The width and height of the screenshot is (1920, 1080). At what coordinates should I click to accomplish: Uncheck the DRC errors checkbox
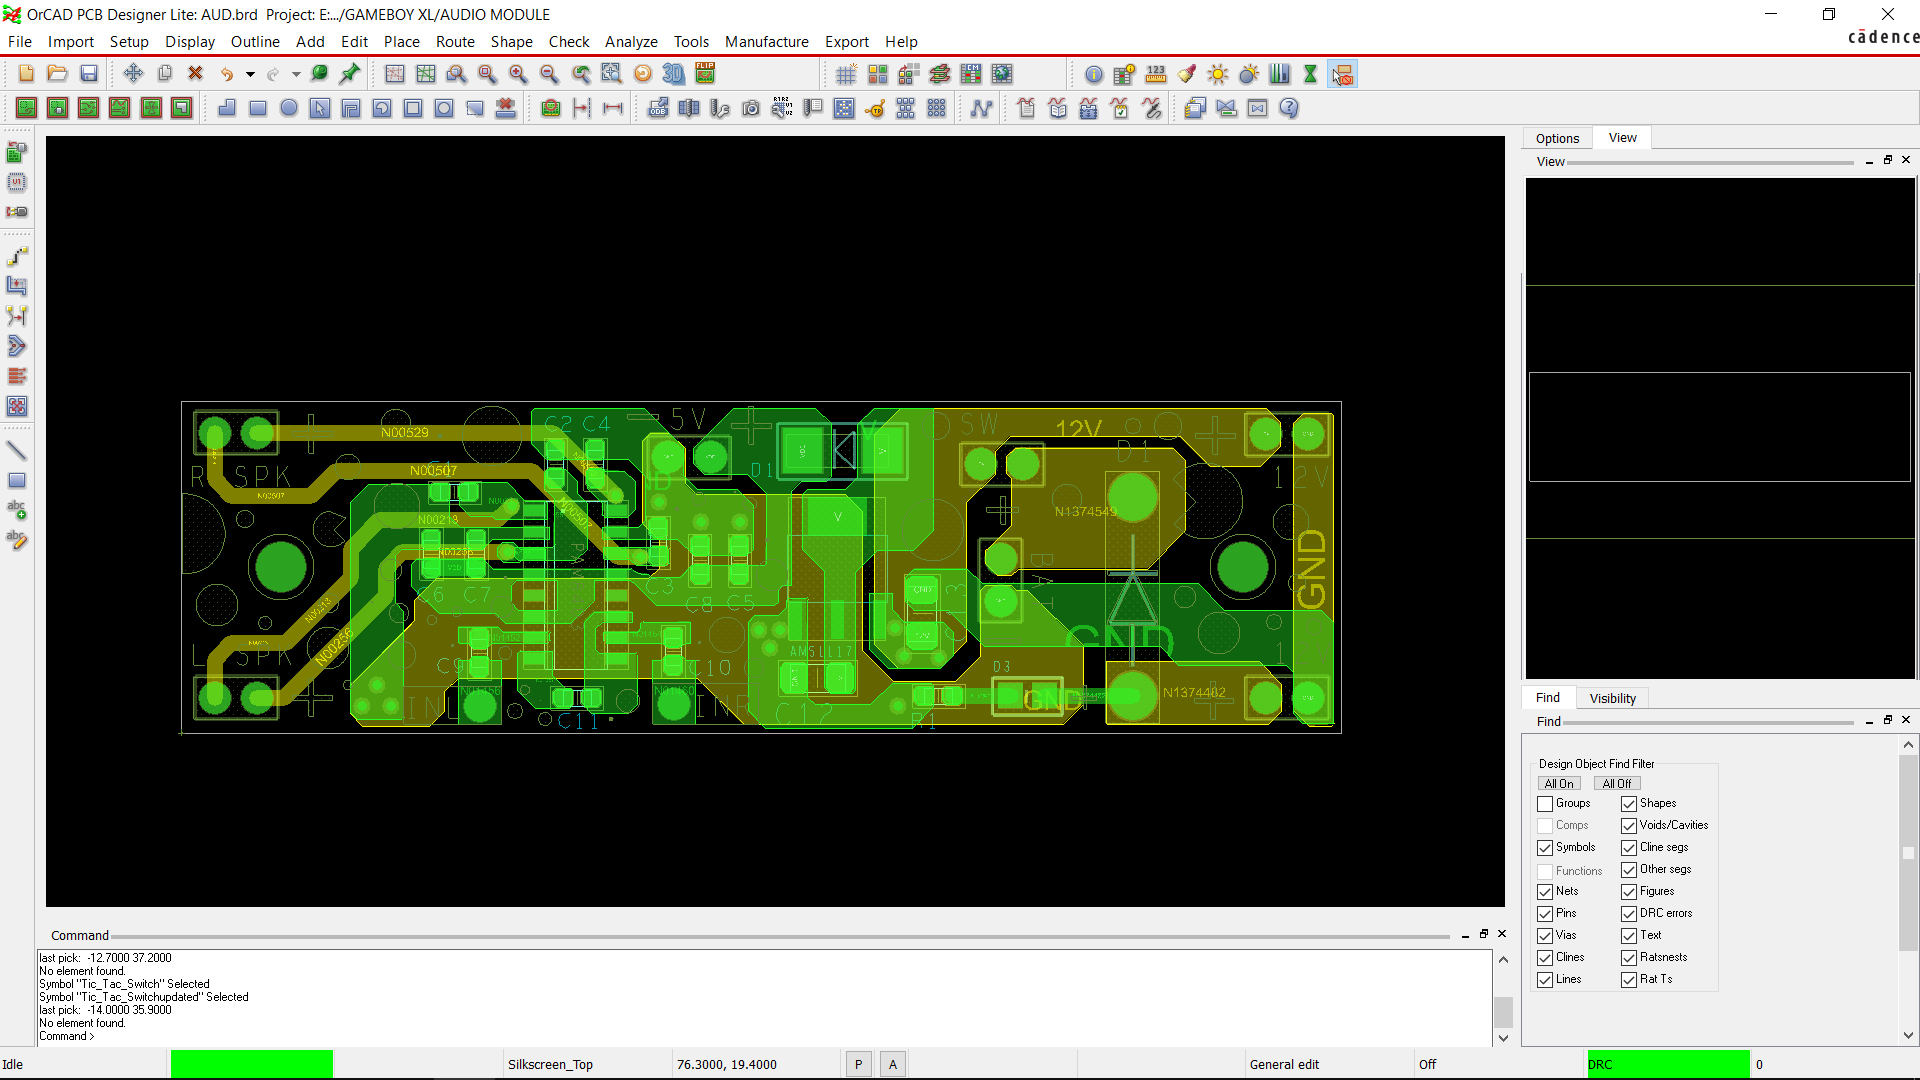coord(1629,914)
